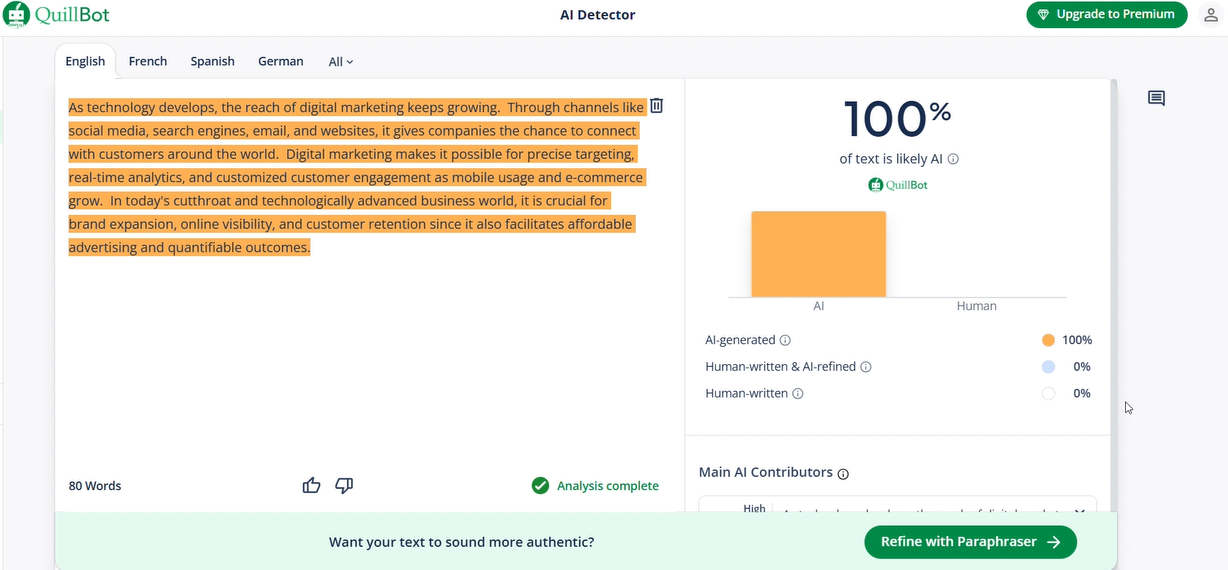Show info icon for Human-written & AI-refined

tap(866, 367)
